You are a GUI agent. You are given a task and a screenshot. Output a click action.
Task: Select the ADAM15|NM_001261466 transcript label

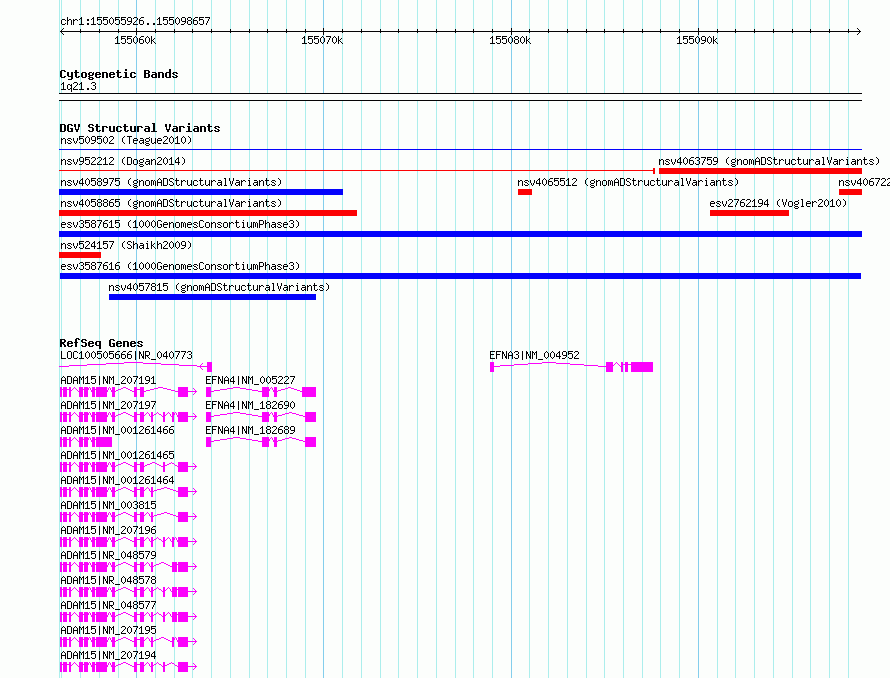click(x=117, y=430)
